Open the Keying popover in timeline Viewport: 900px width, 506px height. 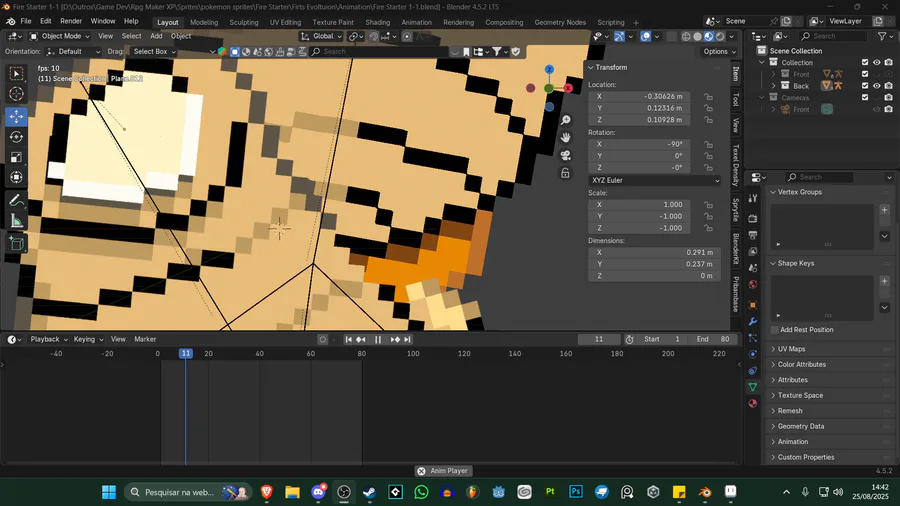coord(88,339)
